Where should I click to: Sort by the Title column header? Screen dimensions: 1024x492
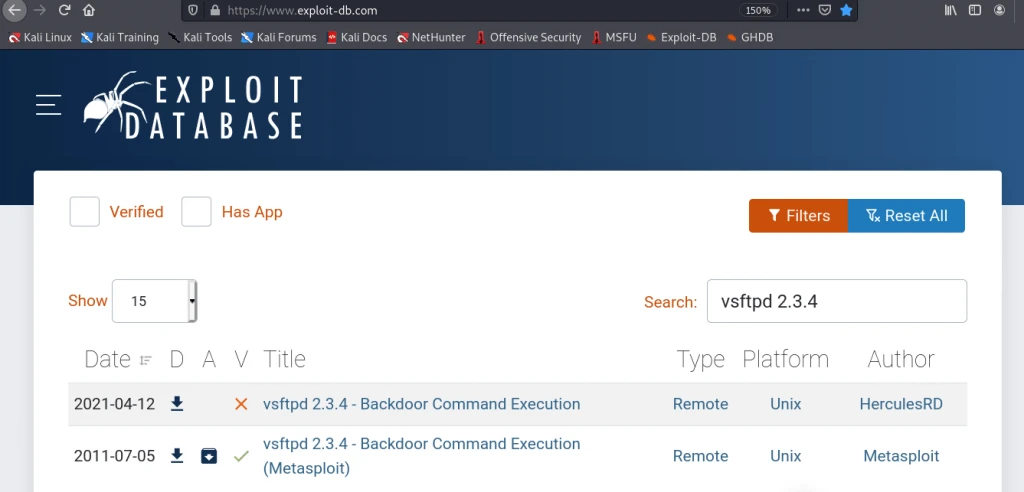(x=284, y=359)
